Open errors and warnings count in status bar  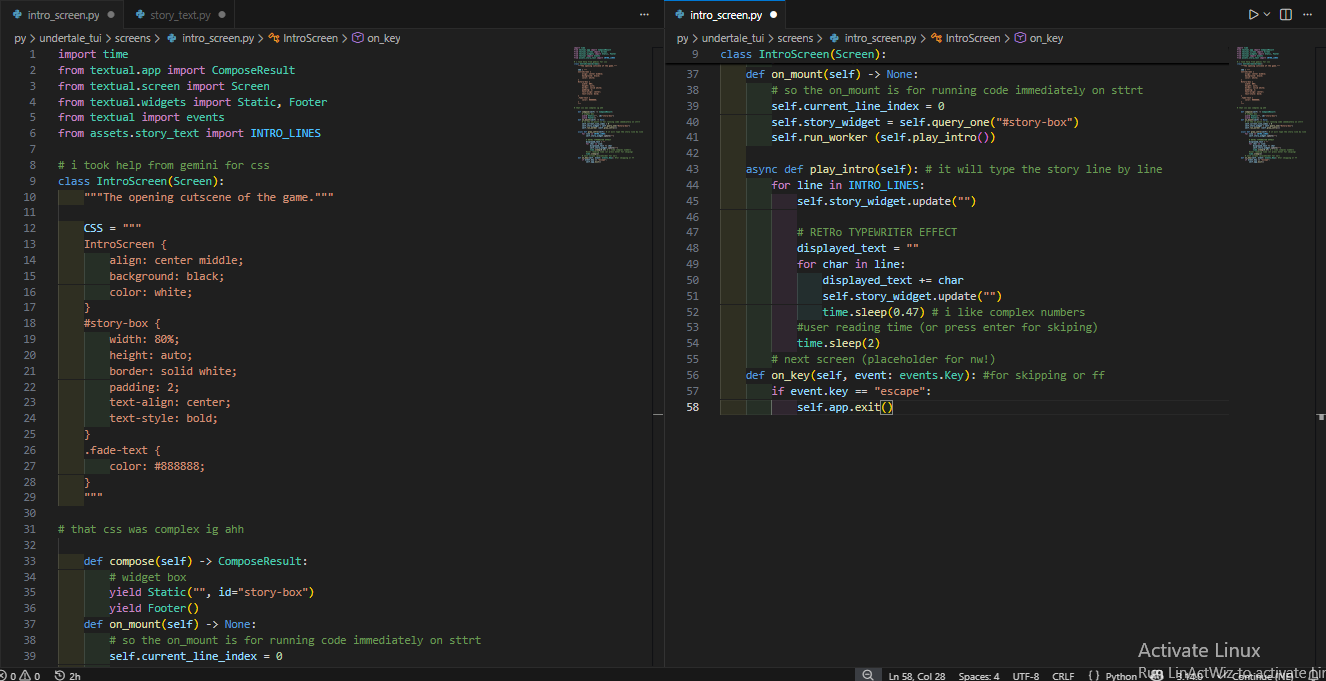(20, 676)
